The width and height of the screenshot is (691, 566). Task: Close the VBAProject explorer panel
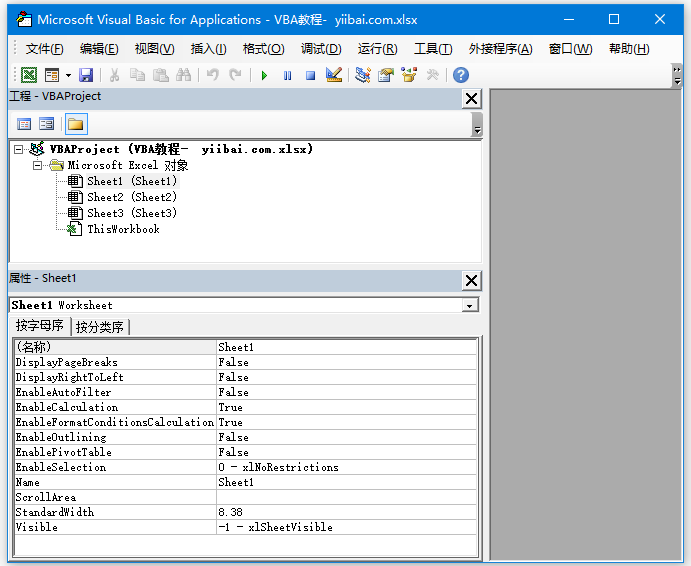click(471, 99)
